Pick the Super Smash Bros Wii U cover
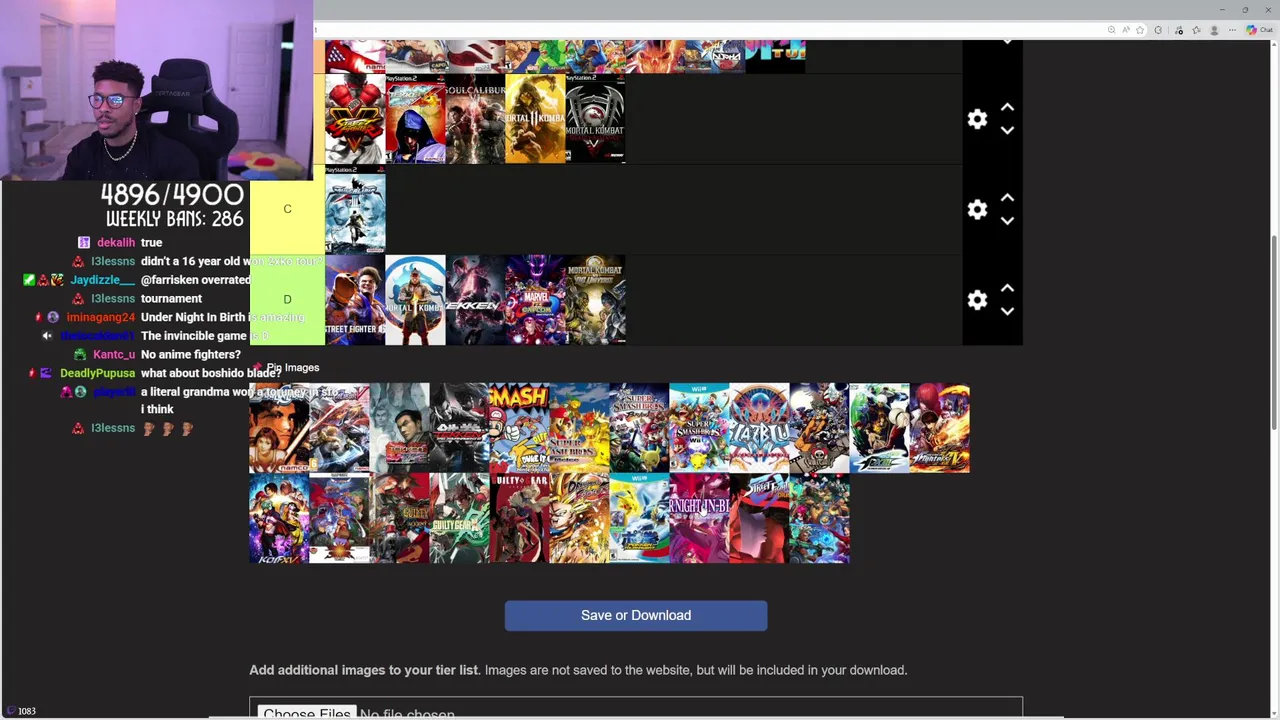The width and height of the screenshot is (1280, 720). (x=699, y=428)
